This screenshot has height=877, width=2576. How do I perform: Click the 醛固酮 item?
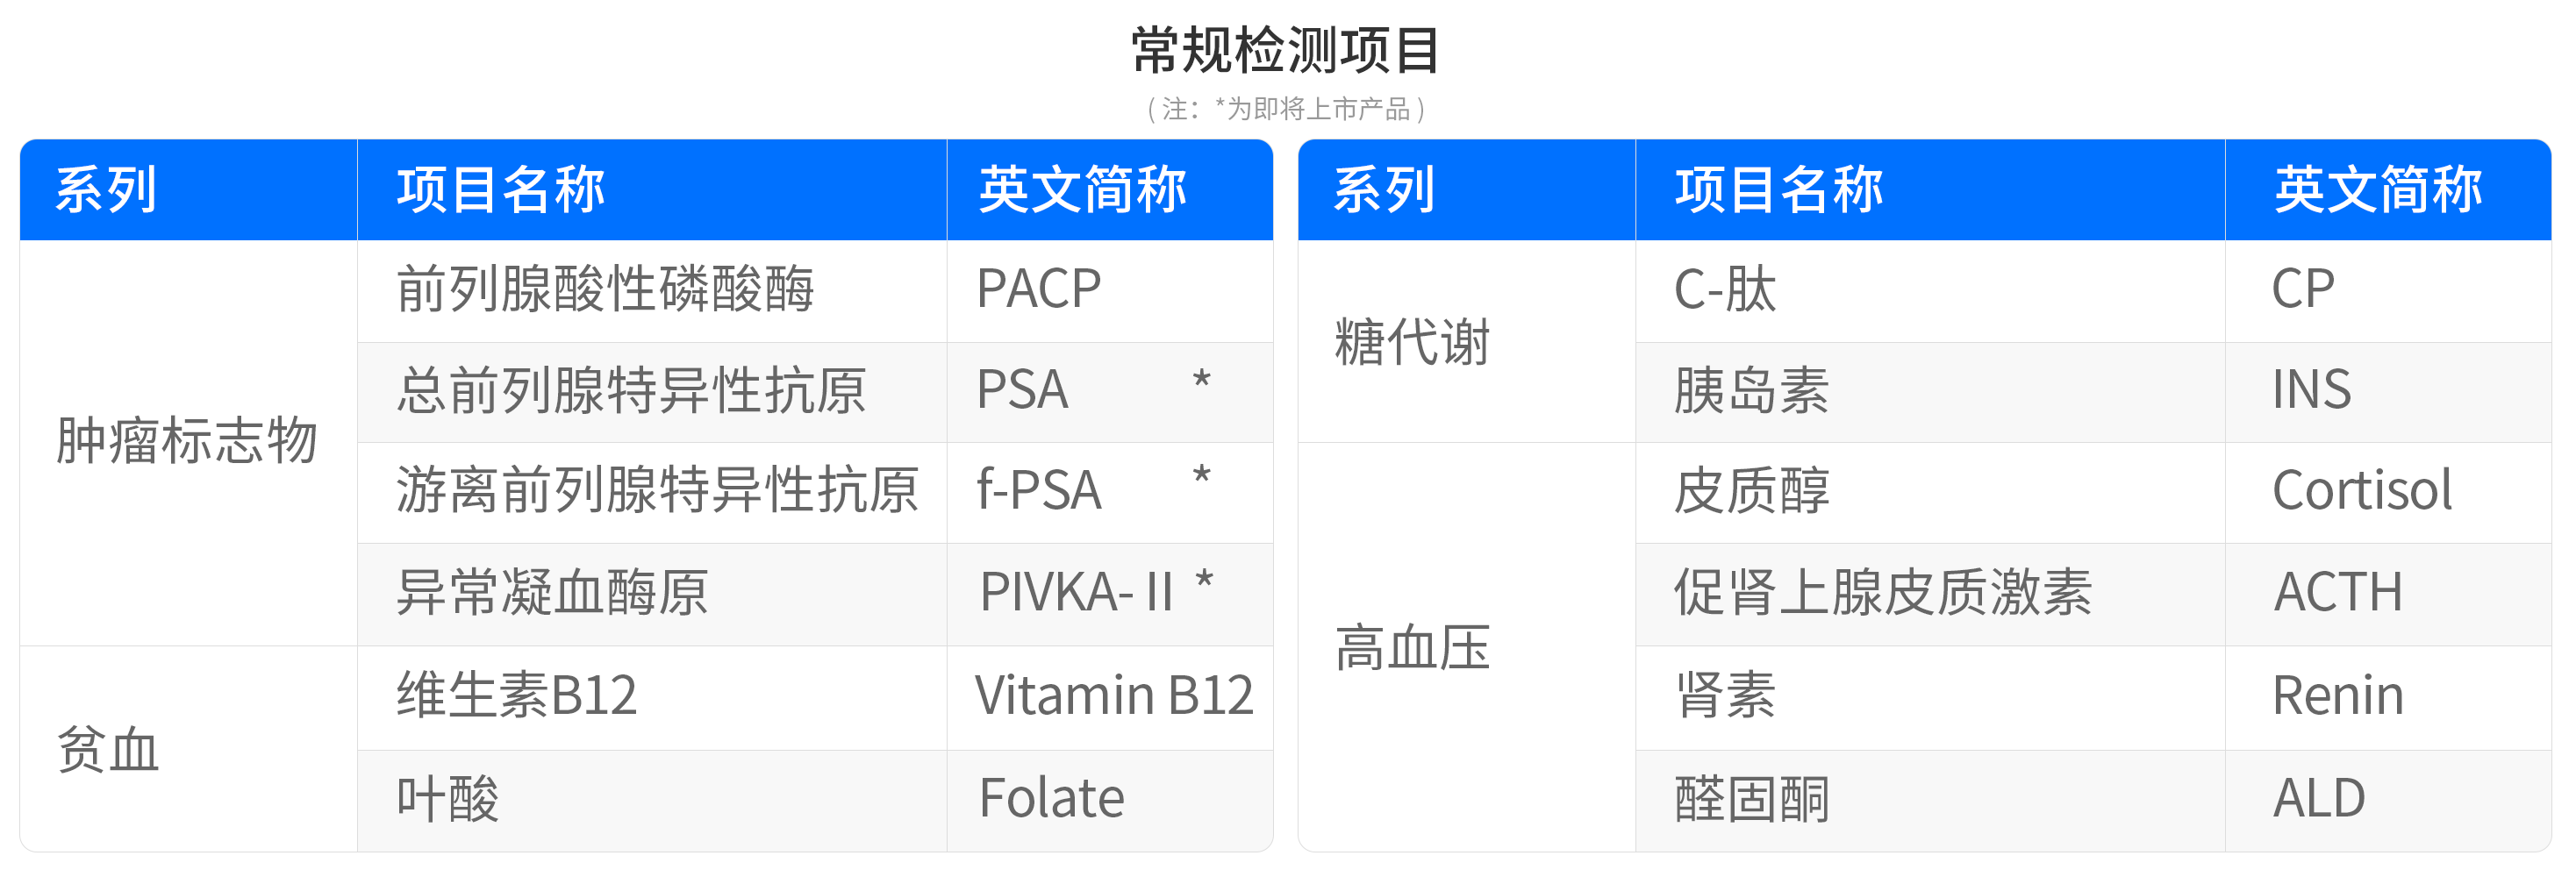[1752, 799]
